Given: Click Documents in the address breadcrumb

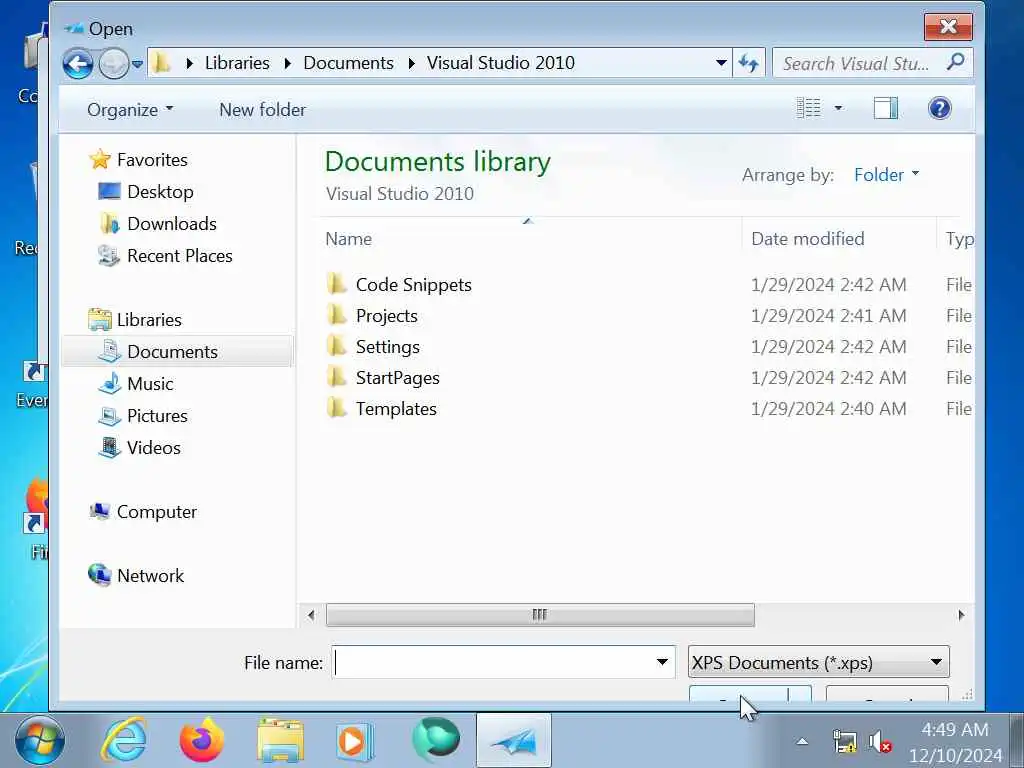Looking at the screenshot, I should click(x=348, y=63).
